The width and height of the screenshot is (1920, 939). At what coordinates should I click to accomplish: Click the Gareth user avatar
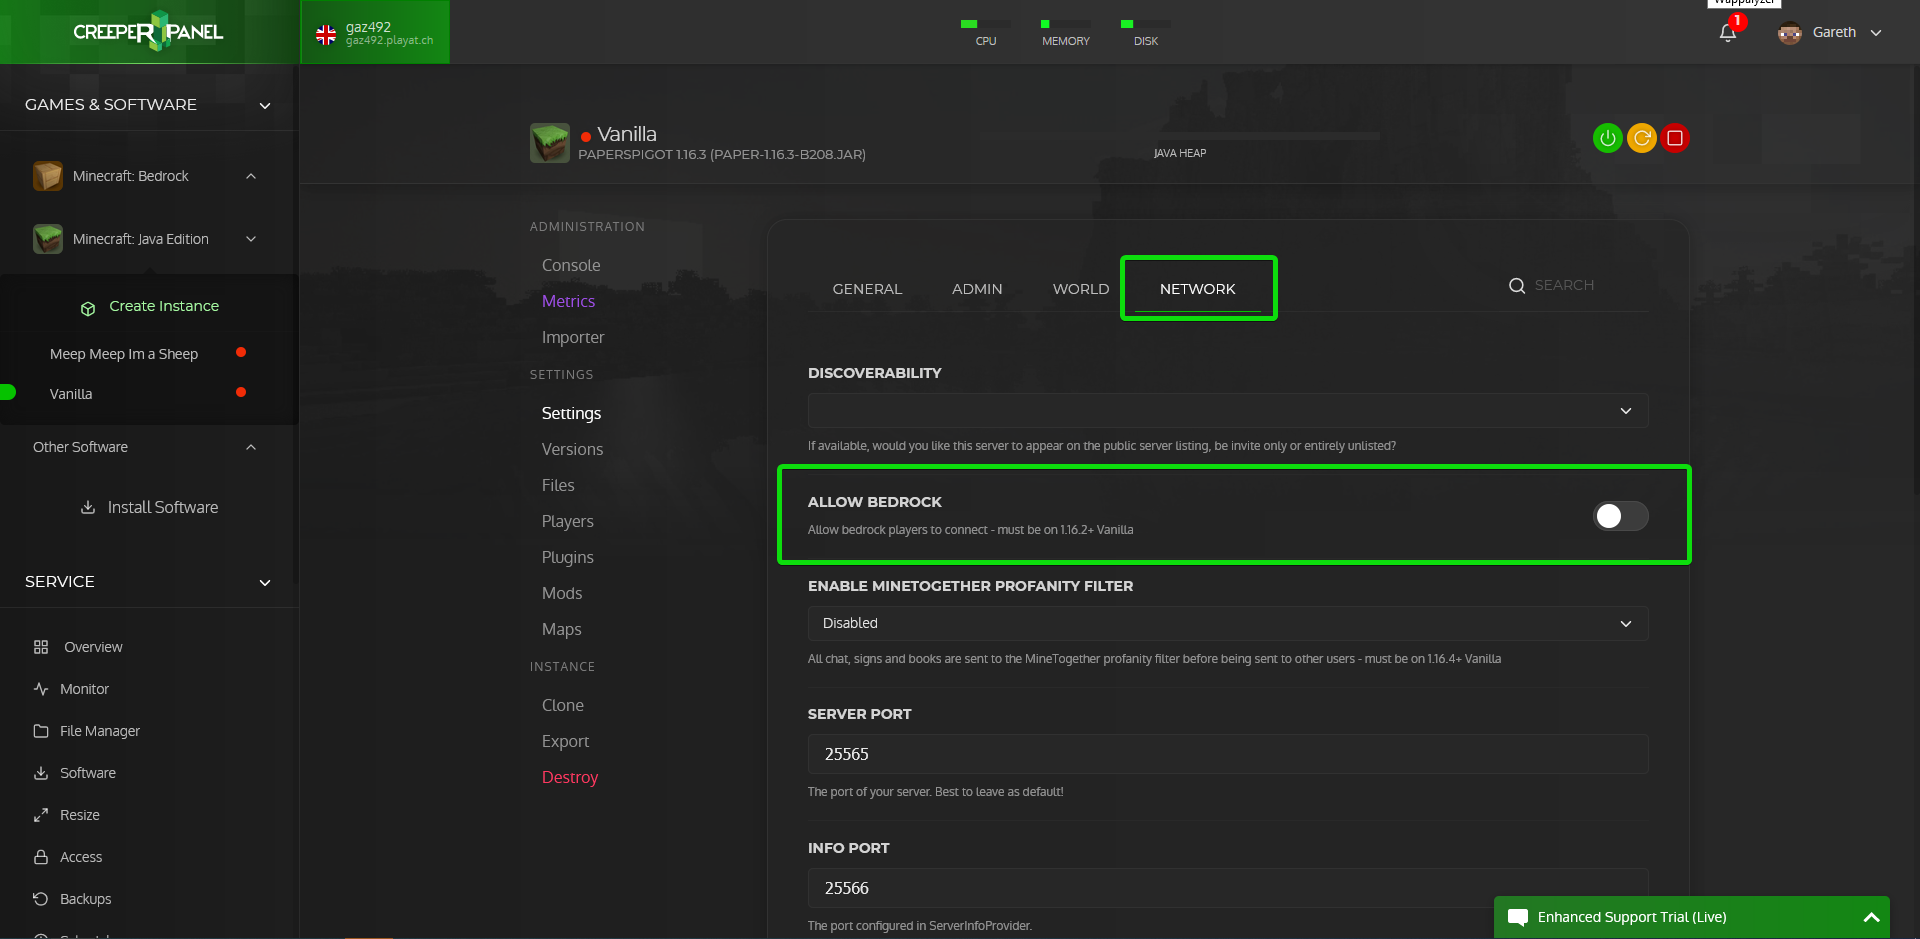coord(1790,33)
